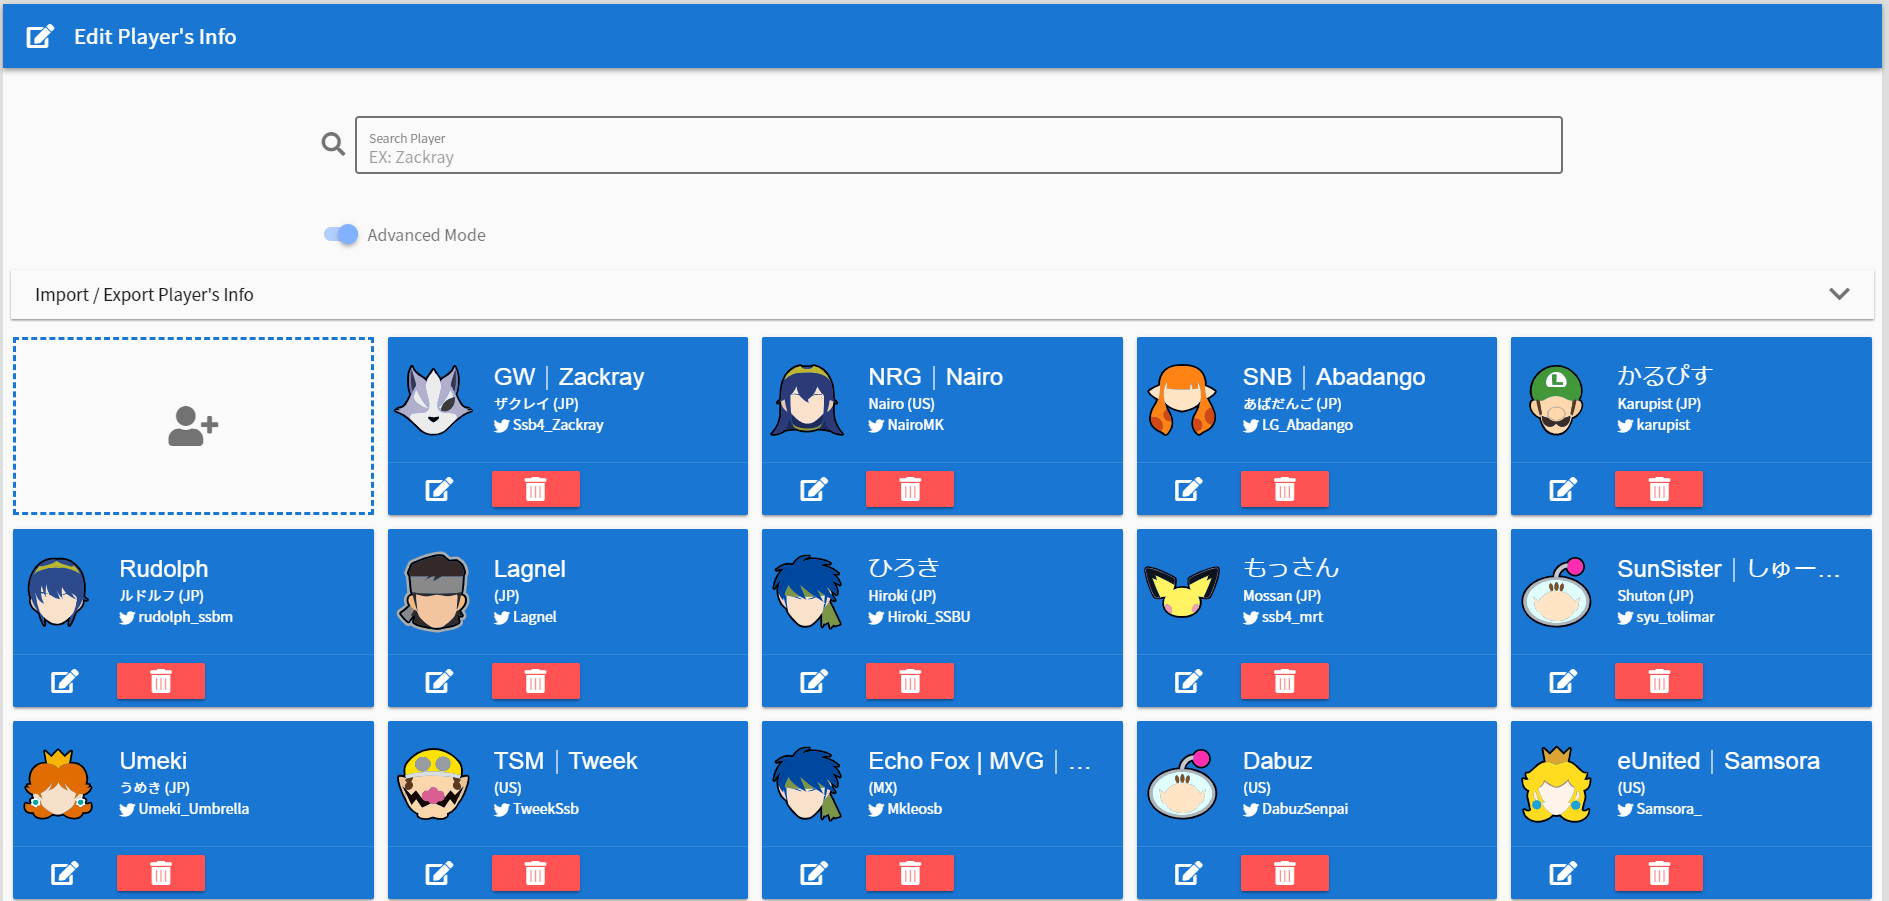Open the TweekSsb Twitter handle
Image resolution: width=1889 pixels, height=901 pixels.
tap(537, 809)
